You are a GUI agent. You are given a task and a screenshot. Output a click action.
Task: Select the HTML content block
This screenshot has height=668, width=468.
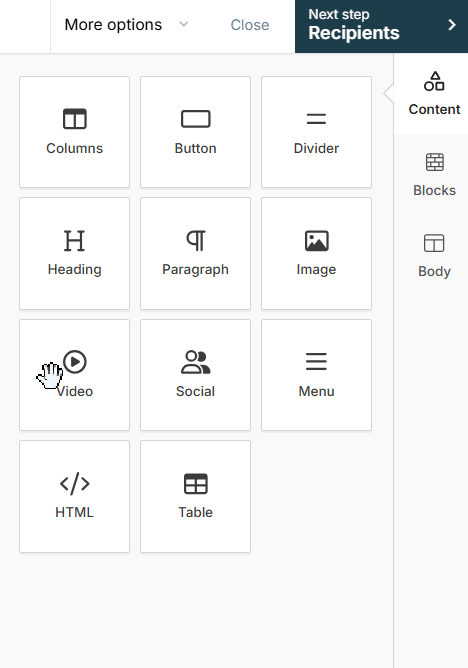[x=75, y=496]
